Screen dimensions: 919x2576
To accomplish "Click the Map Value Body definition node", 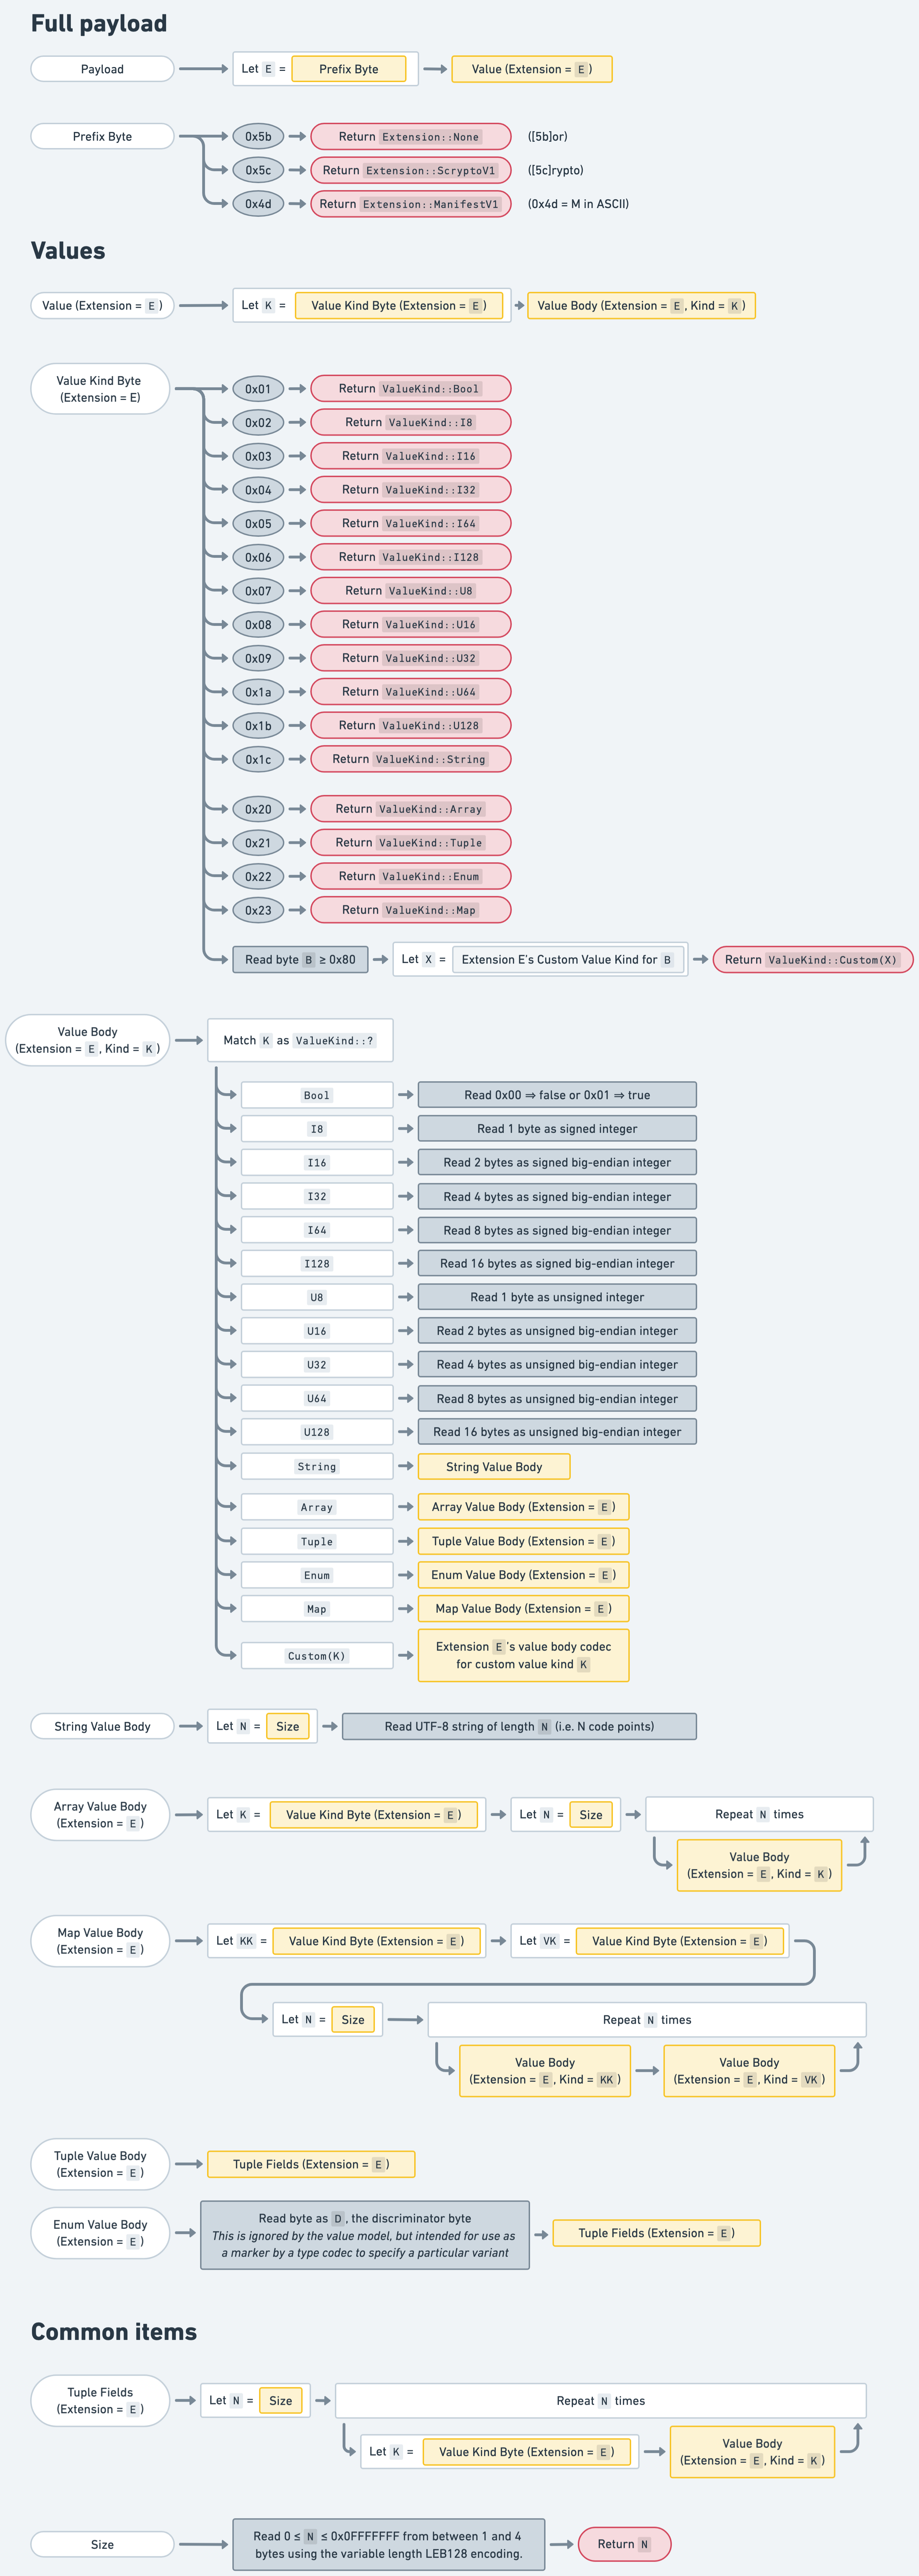I will (x=100, y=1941).
